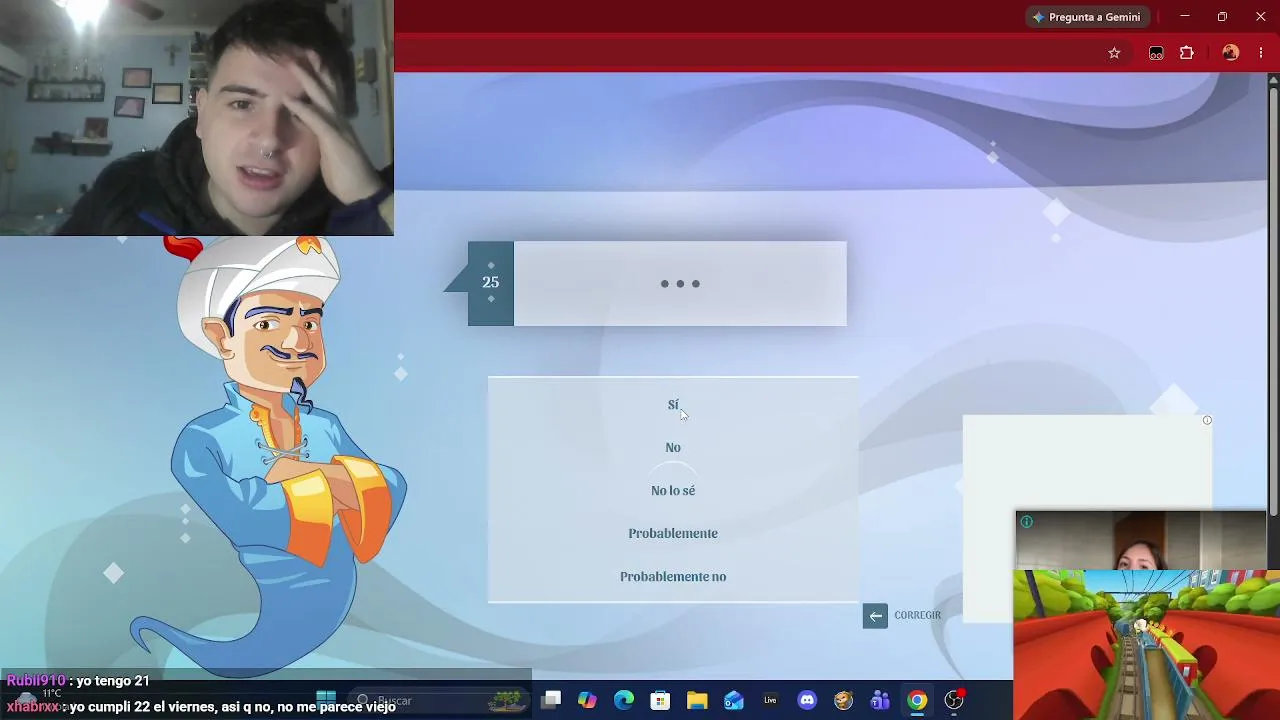Click the CORREGIR back arrow icon
The image size is (1280, 720).
pyautogui.click(x=875, y=616)
